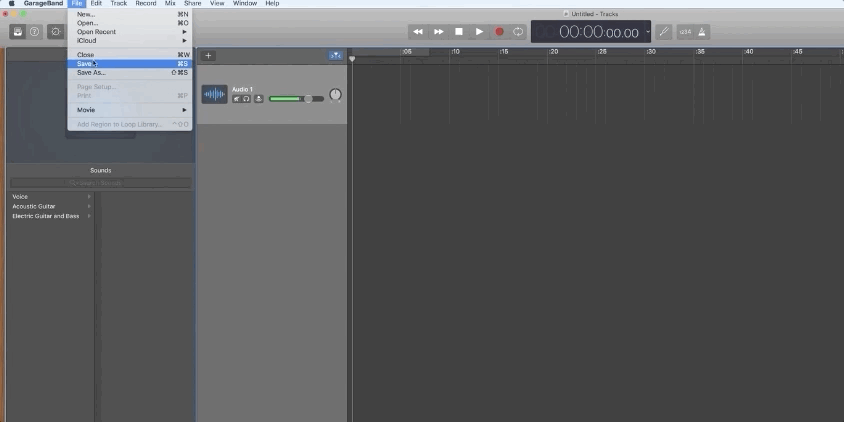Click the 00:00:00.00 time display

[599, 32]
